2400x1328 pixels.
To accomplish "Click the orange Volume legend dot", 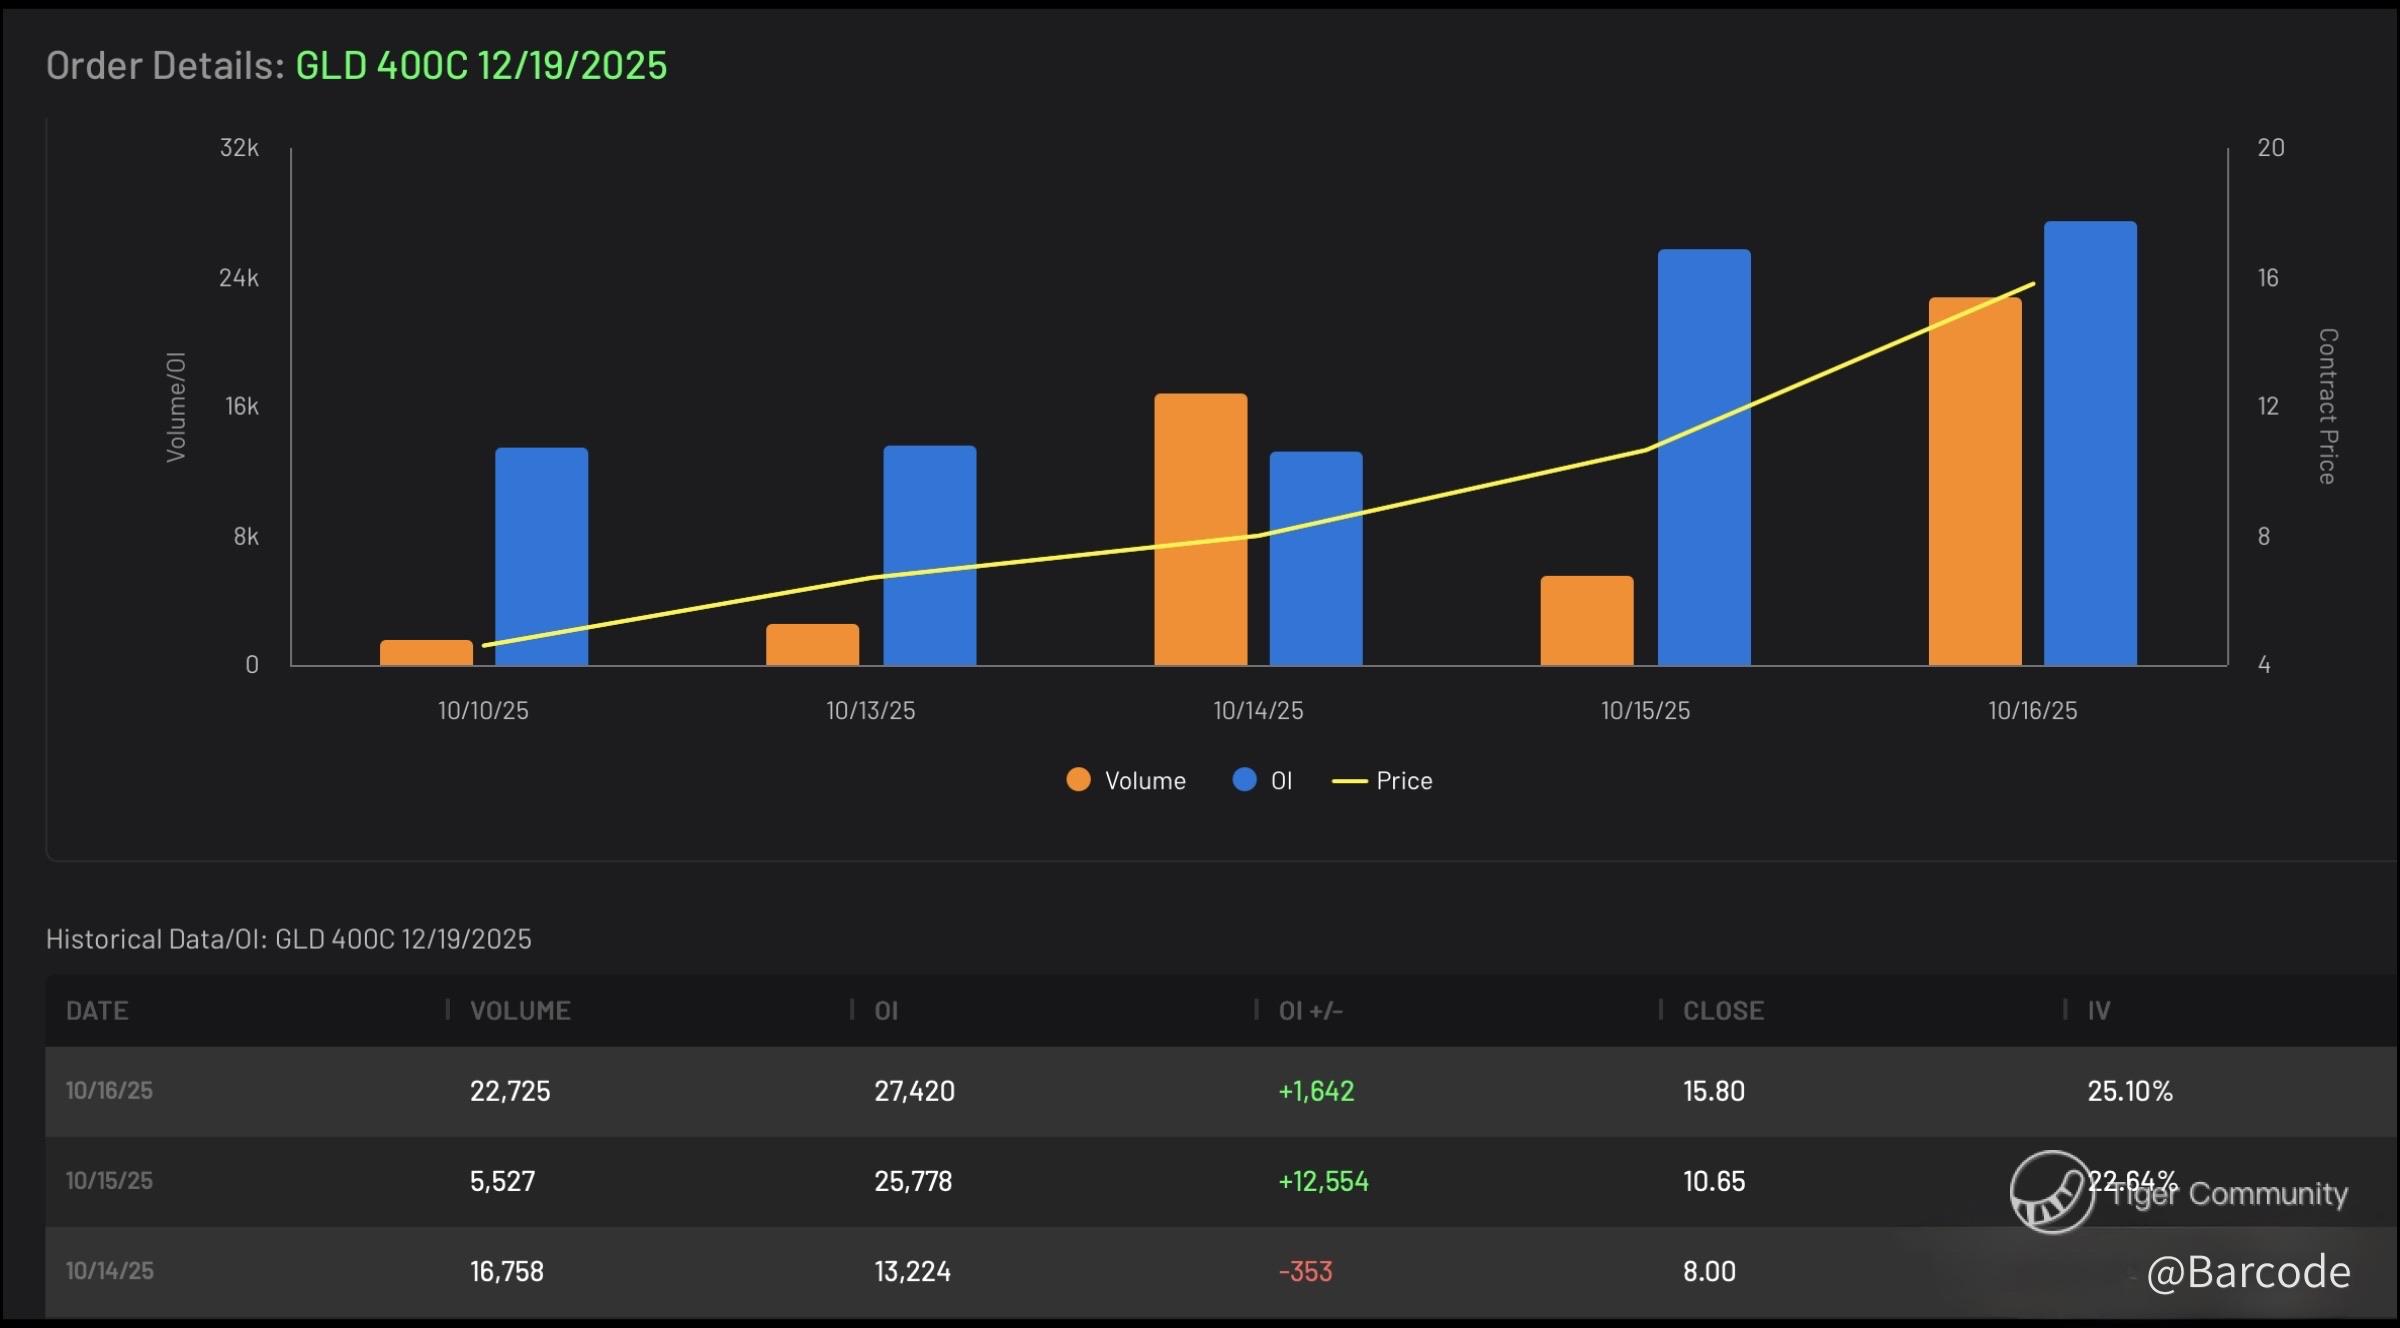I will coord(1078,780).
